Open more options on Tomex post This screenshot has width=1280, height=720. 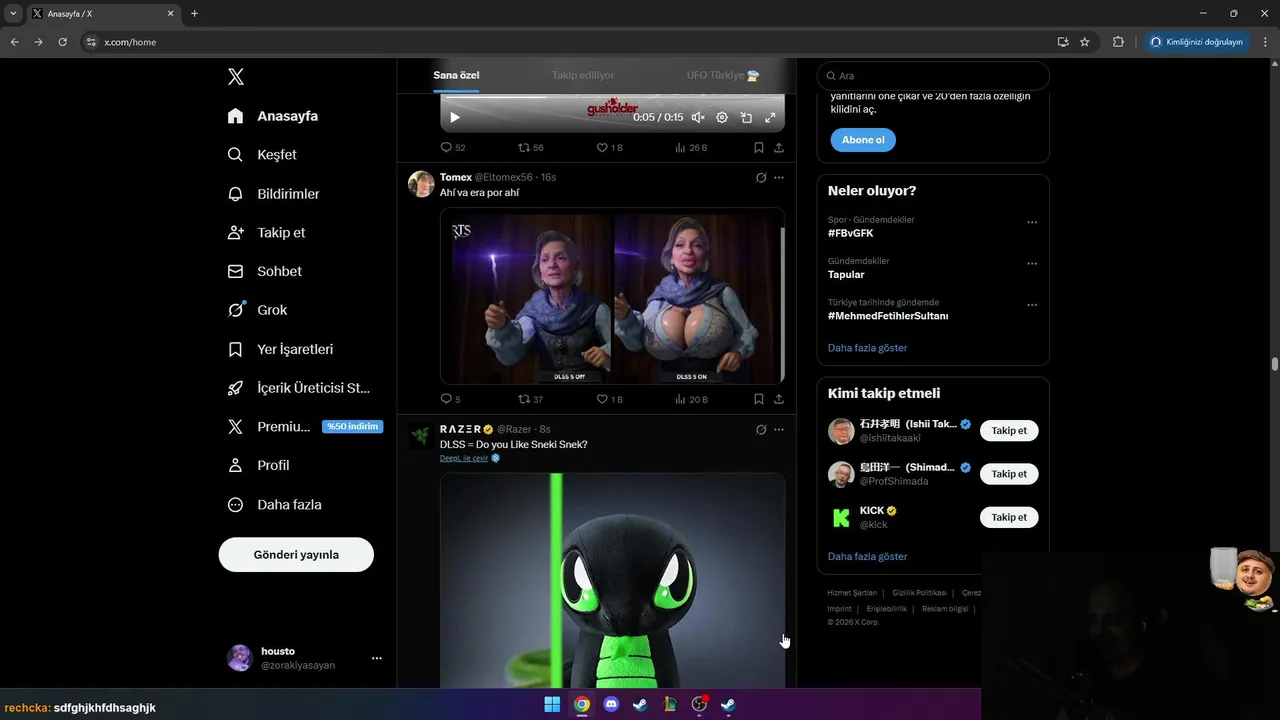click(779, 177)
